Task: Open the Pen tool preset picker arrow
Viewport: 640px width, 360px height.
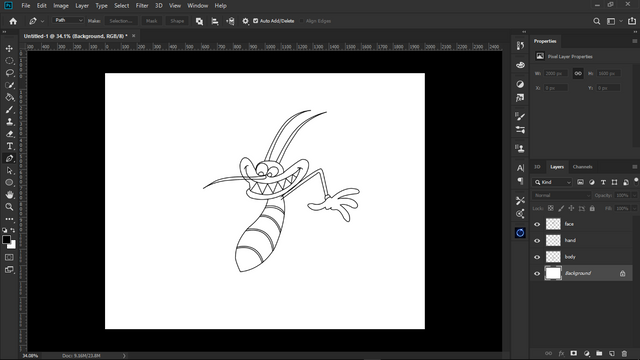Action: tap(42, 21)
